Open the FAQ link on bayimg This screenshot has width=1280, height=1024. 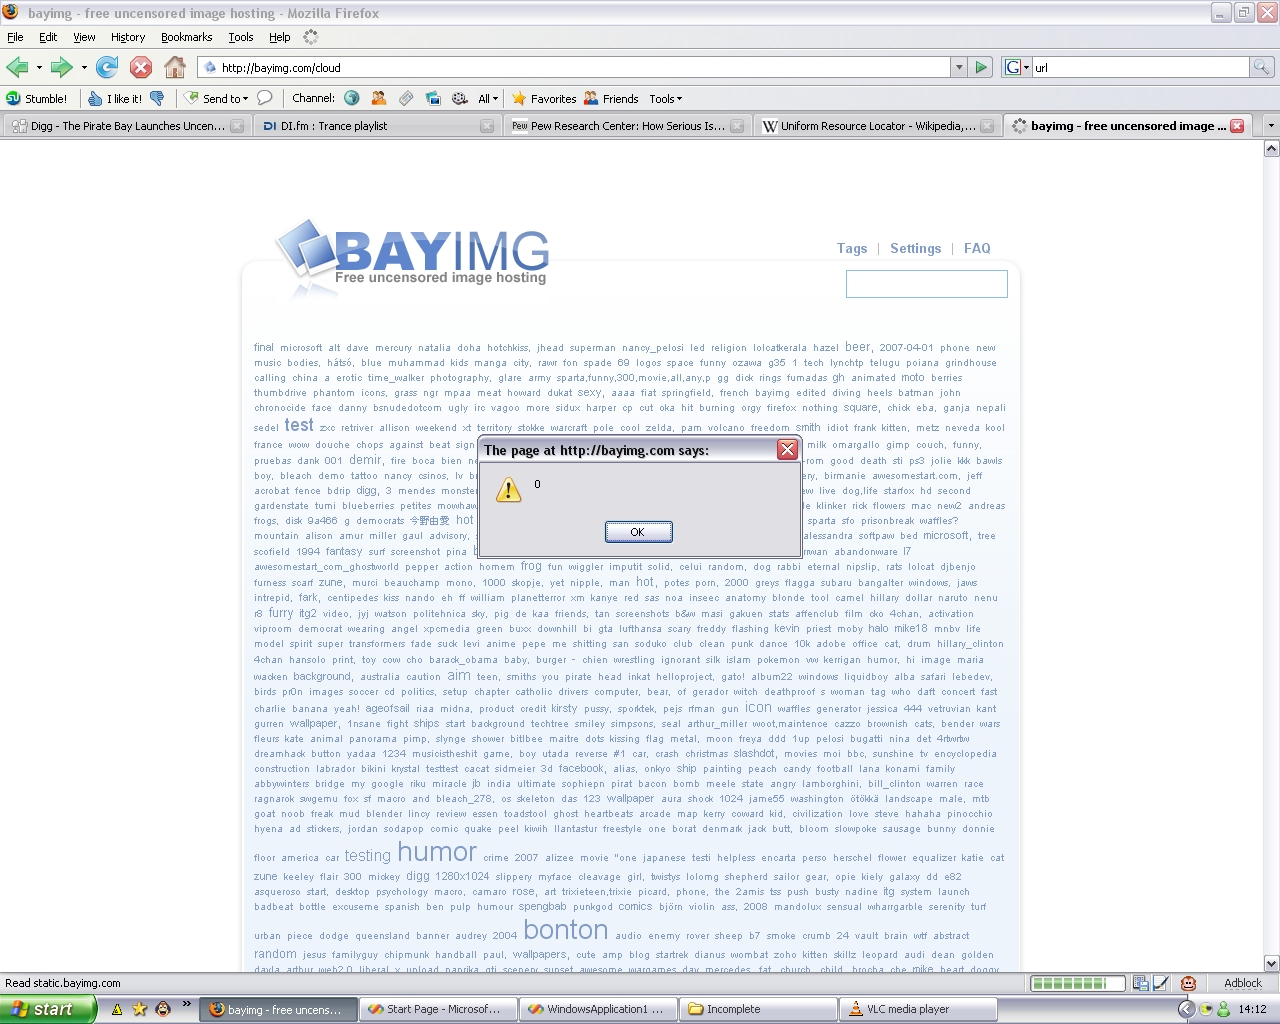[x=977, y=248]
